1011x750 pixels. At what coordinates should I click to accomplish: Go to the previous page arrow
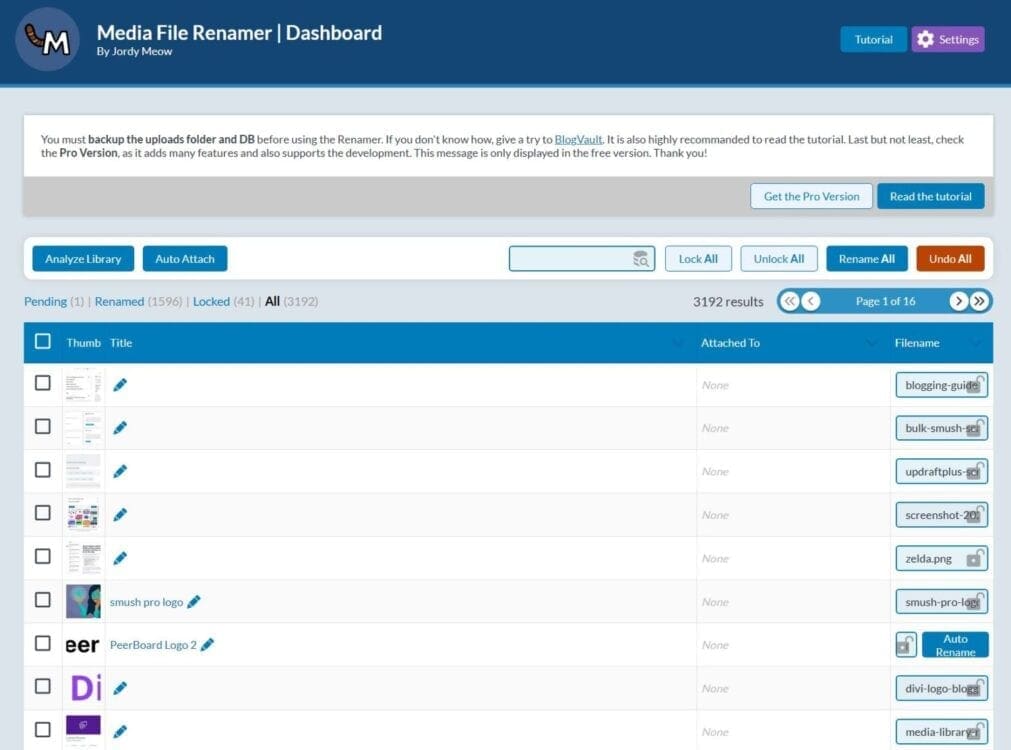coord(810,301)
